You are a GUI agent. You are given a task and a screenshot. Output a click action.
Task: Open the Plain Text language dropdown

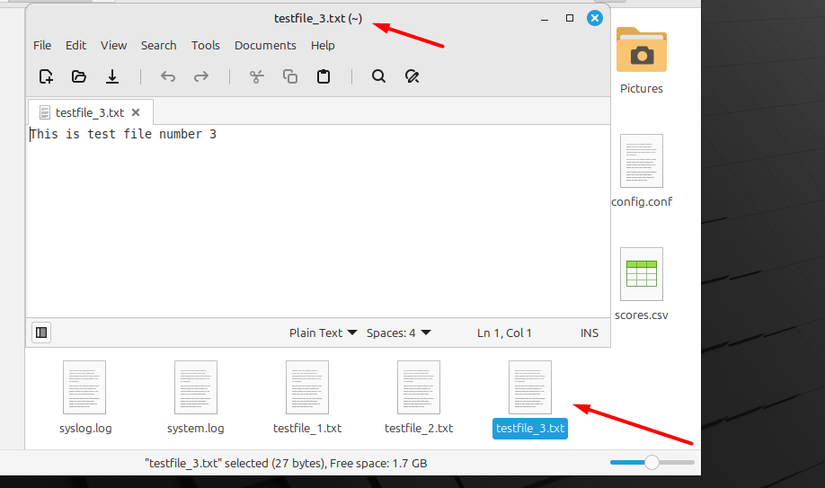pos(323,333)
